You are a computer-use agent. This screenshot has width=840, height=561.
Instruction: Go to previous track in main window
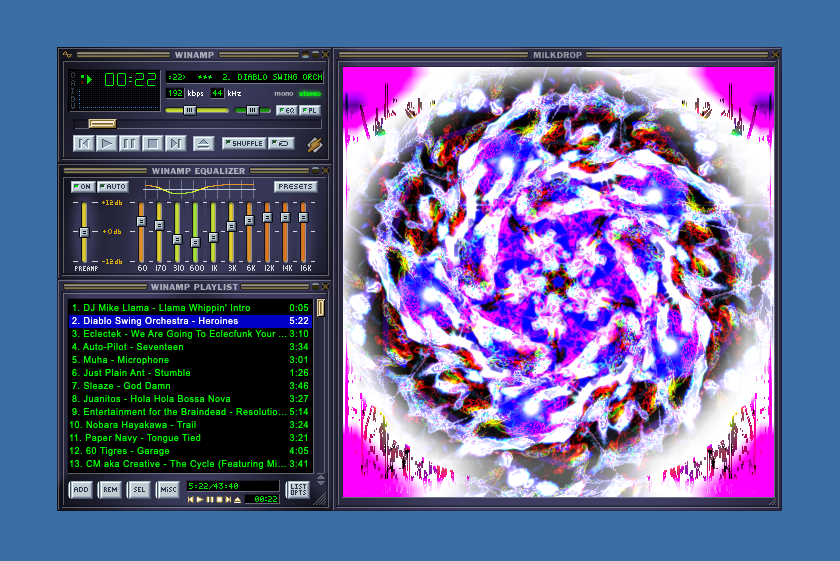[x=84, y=144]
